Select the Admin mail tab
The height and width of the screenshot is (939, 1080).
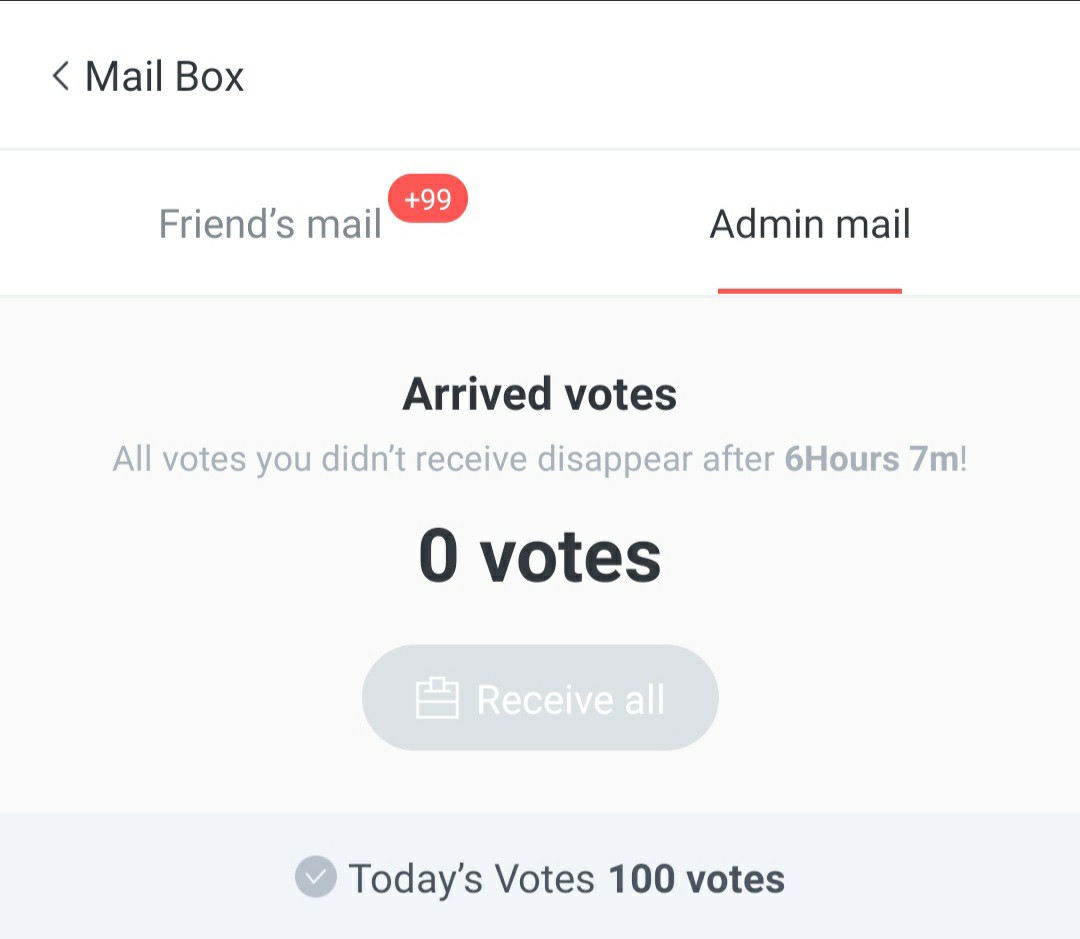[x=809, y=224]
